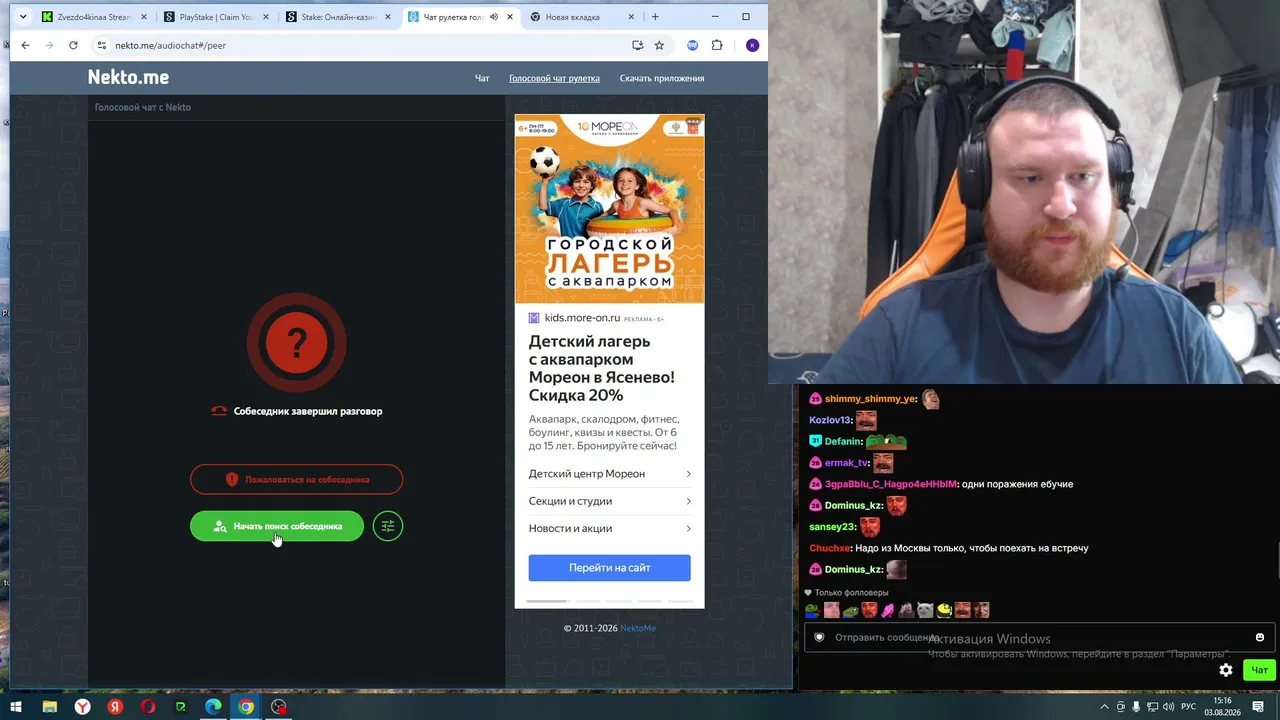Open the blue browser extension icon

pos(693,45)
